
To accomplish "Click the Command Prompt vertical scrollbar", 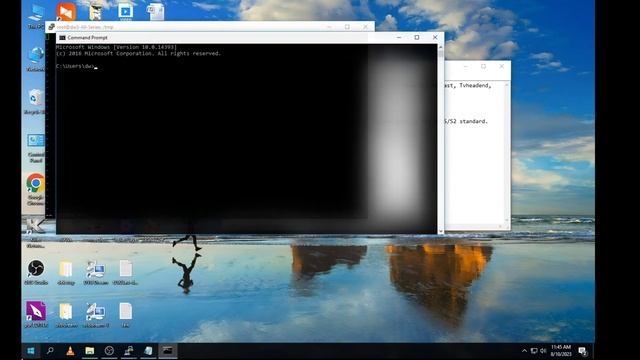I will pos(441,139).
